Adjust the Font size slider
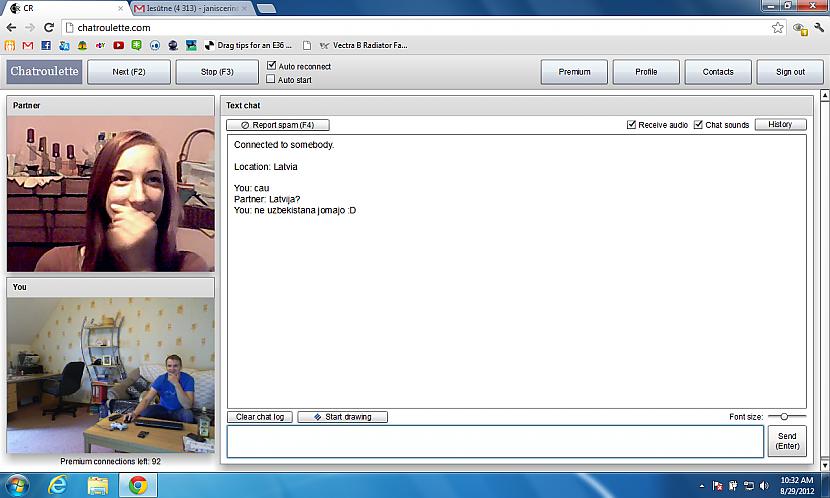830x498 pixels. pos(784,416)
